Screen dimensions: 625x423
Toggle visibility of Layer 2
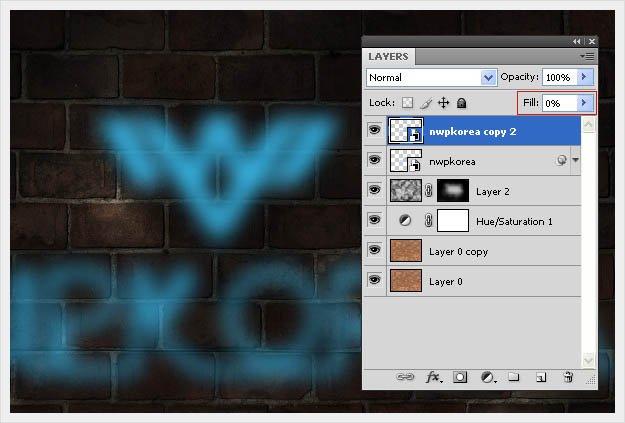(374, 190)
